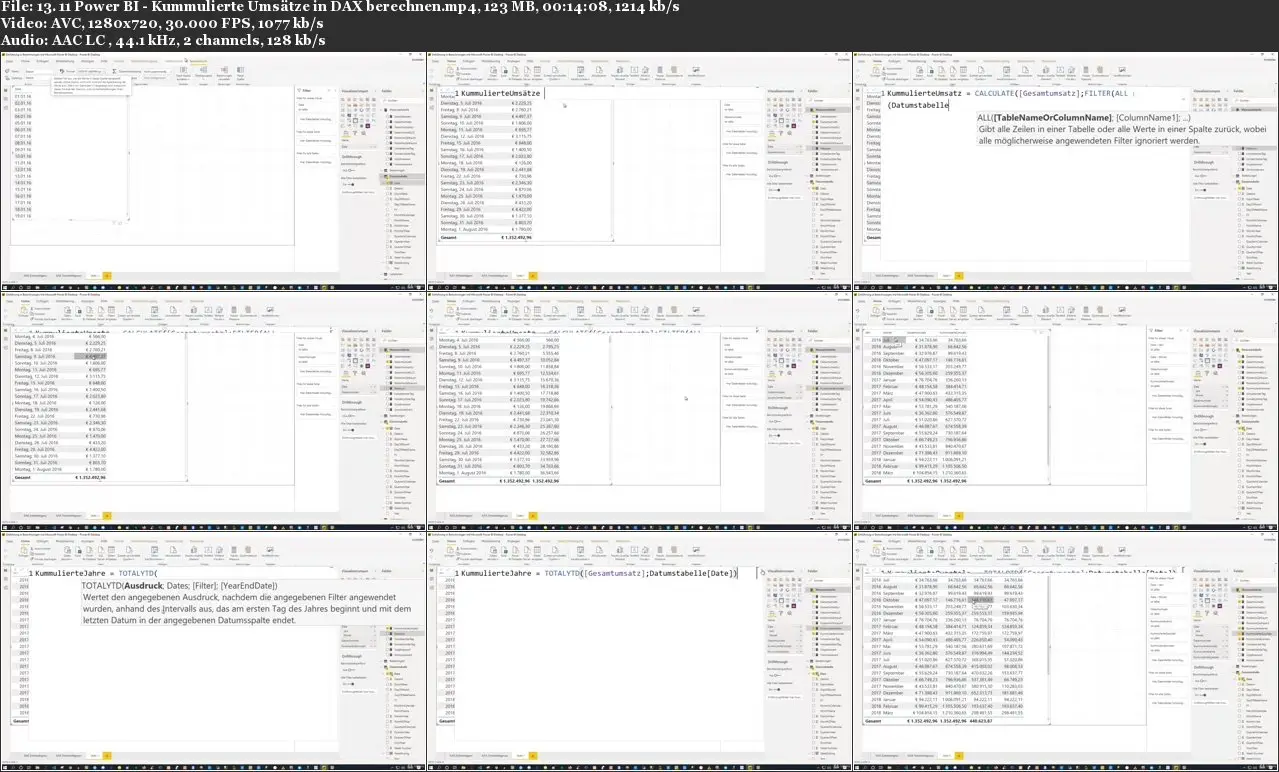The image size is (1279, 772).
Task: Click the formula ending with "Datumstabelle[Date])"
Action: tap(597, 573)
